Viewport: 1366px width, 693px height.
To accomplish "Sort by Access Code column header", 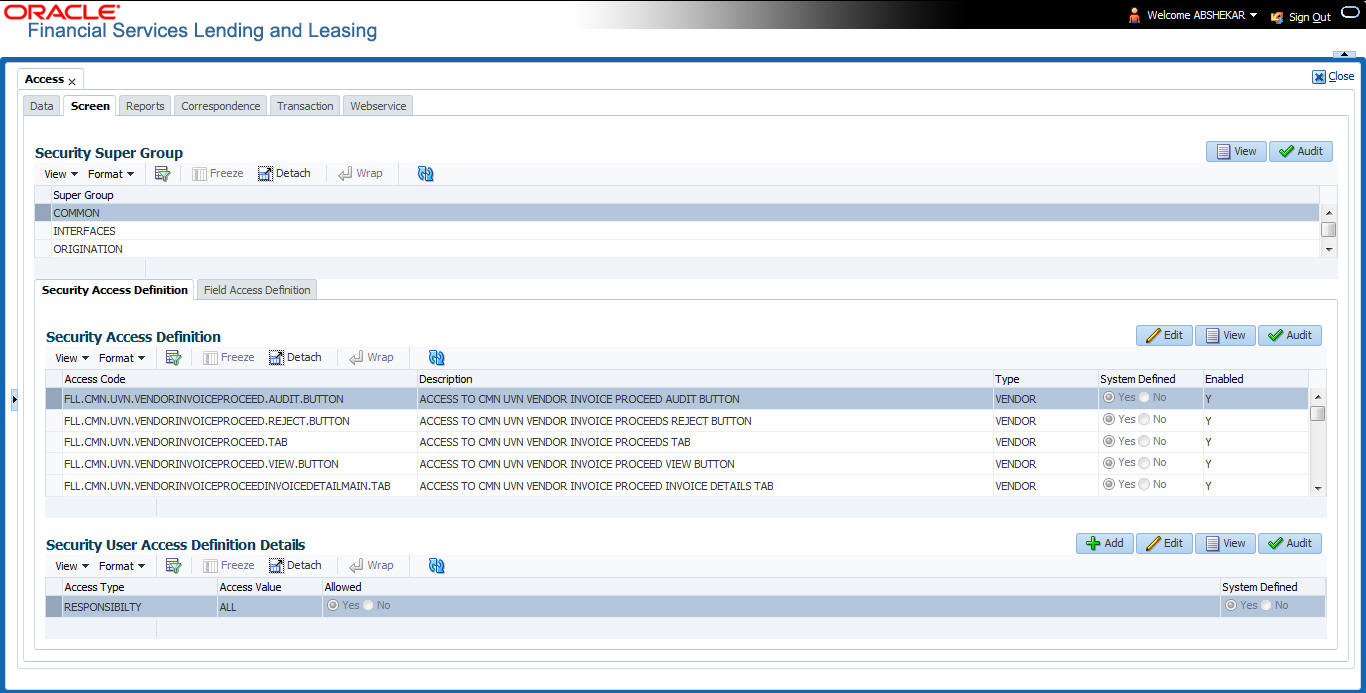I will pyautogui.click(x=95, y=380).
